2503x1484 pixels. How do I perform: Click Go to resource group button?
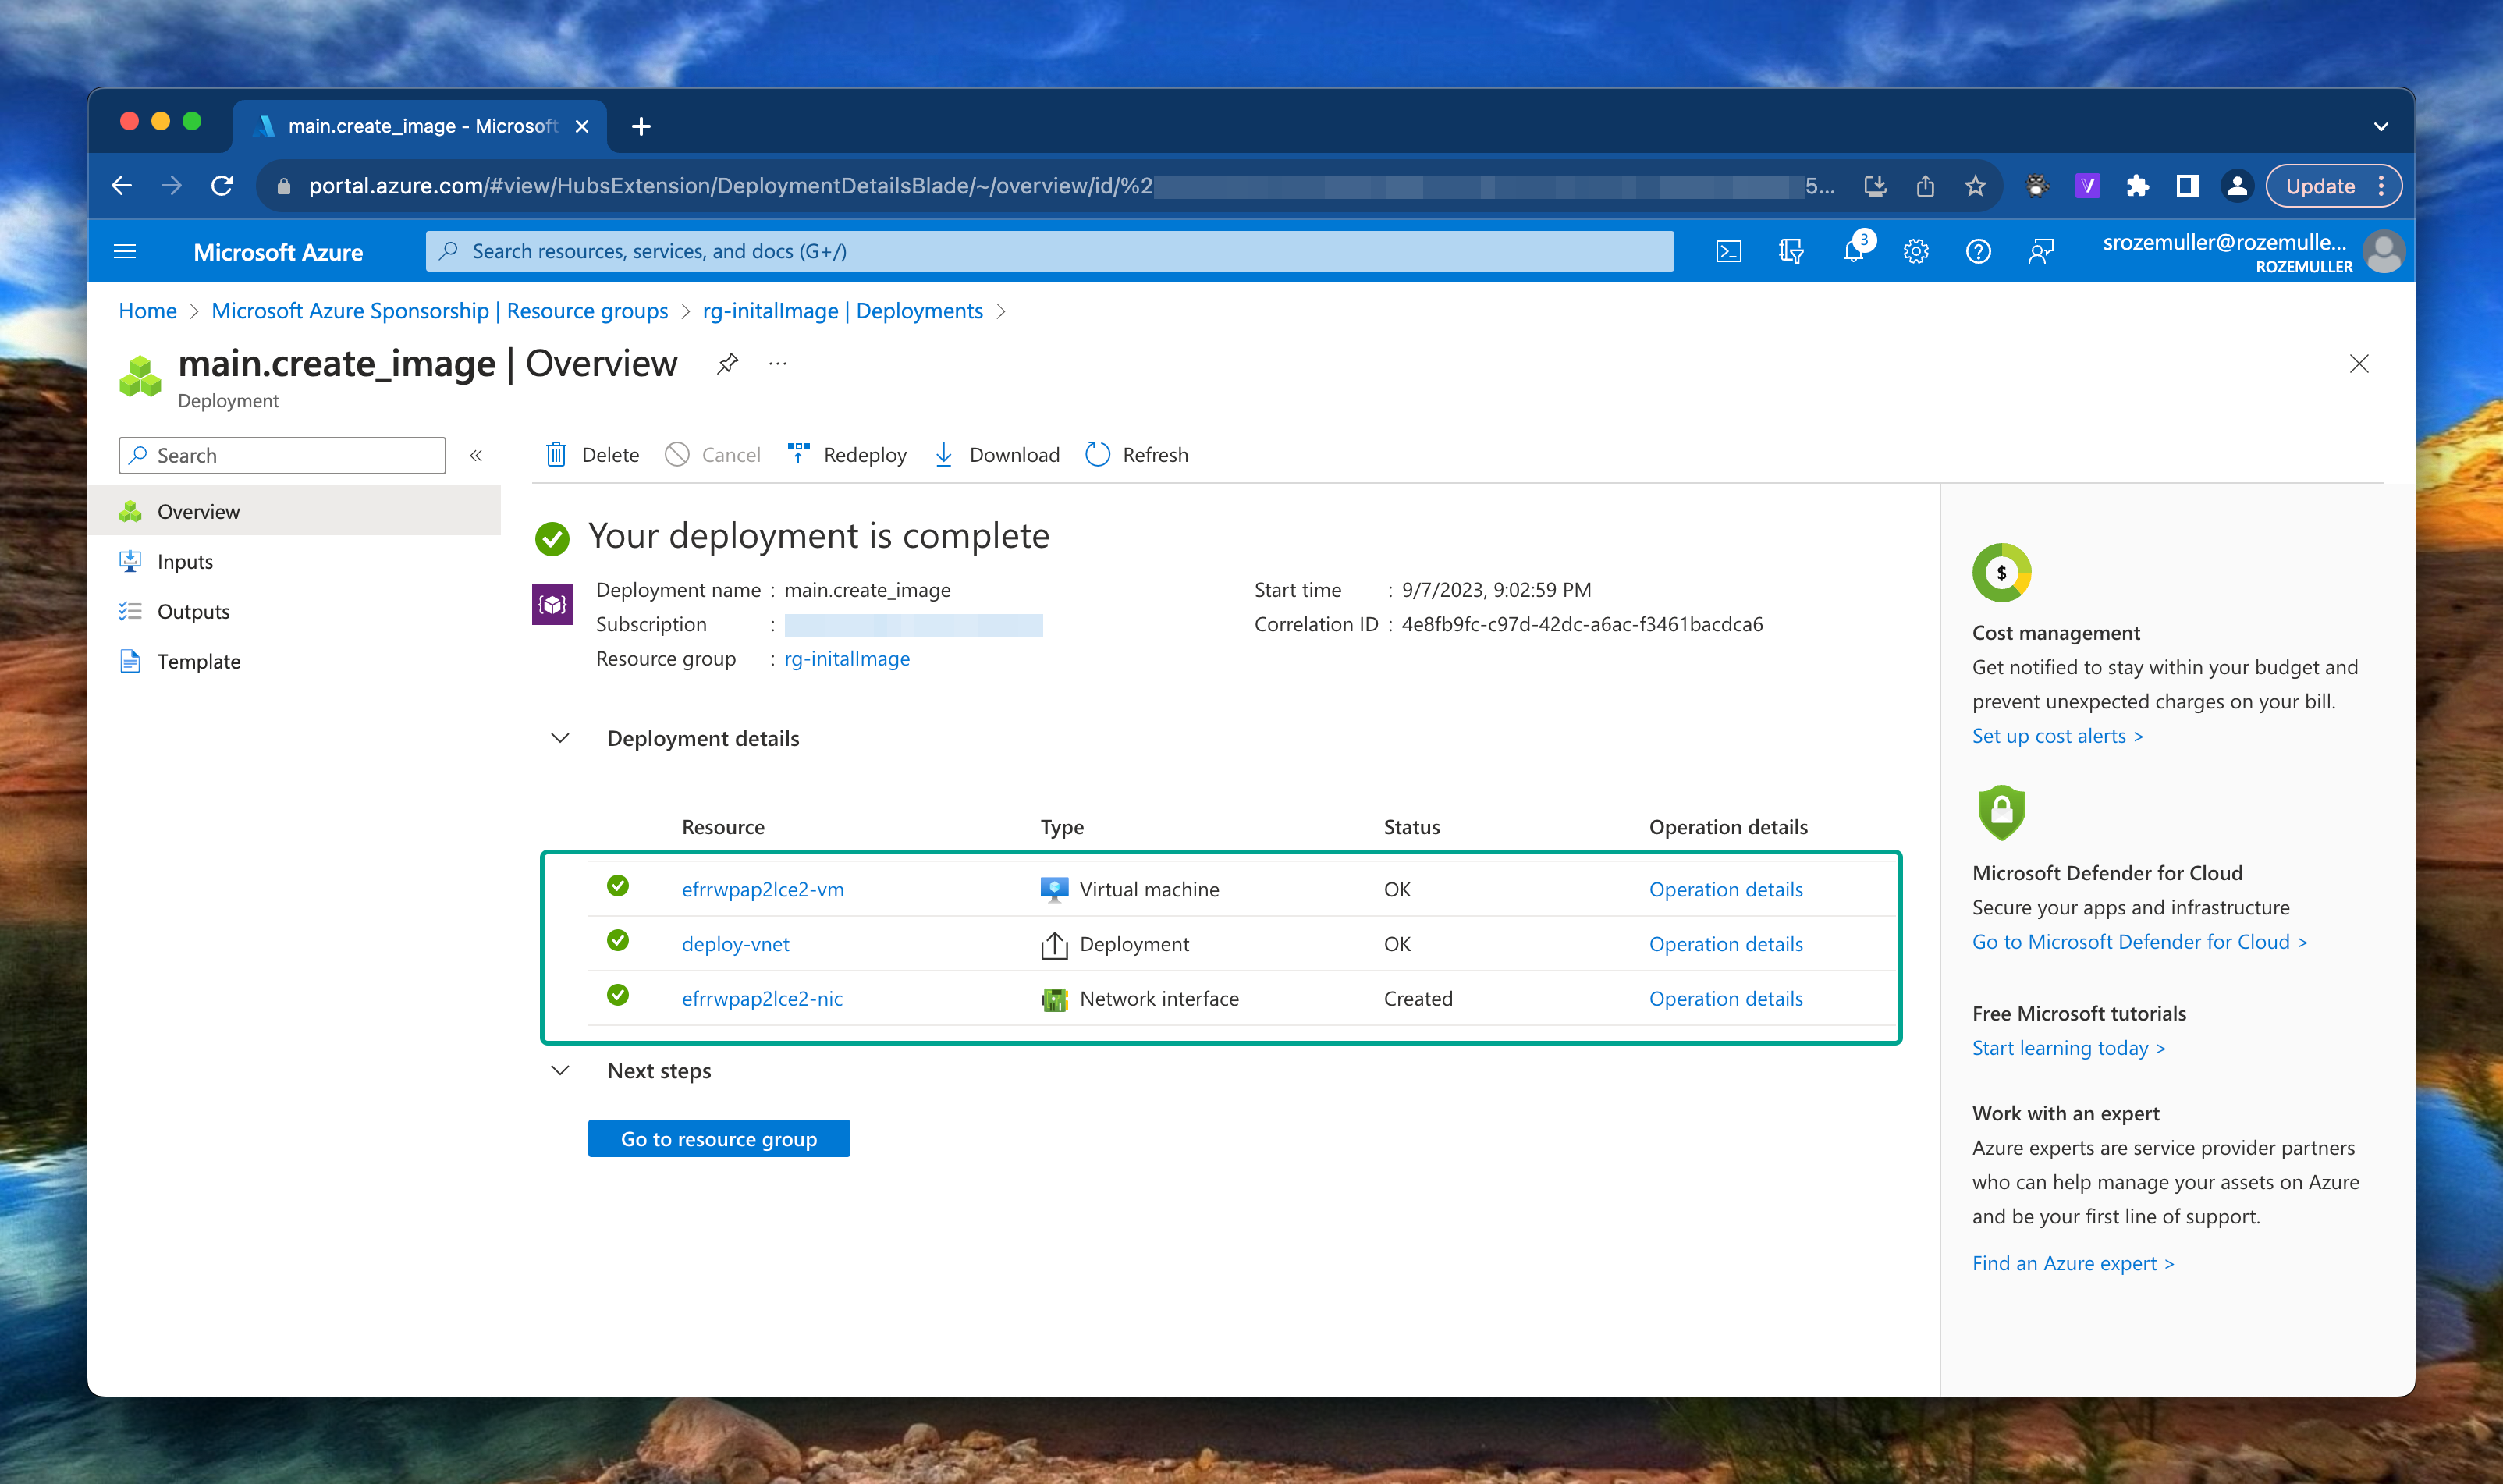718,1139
